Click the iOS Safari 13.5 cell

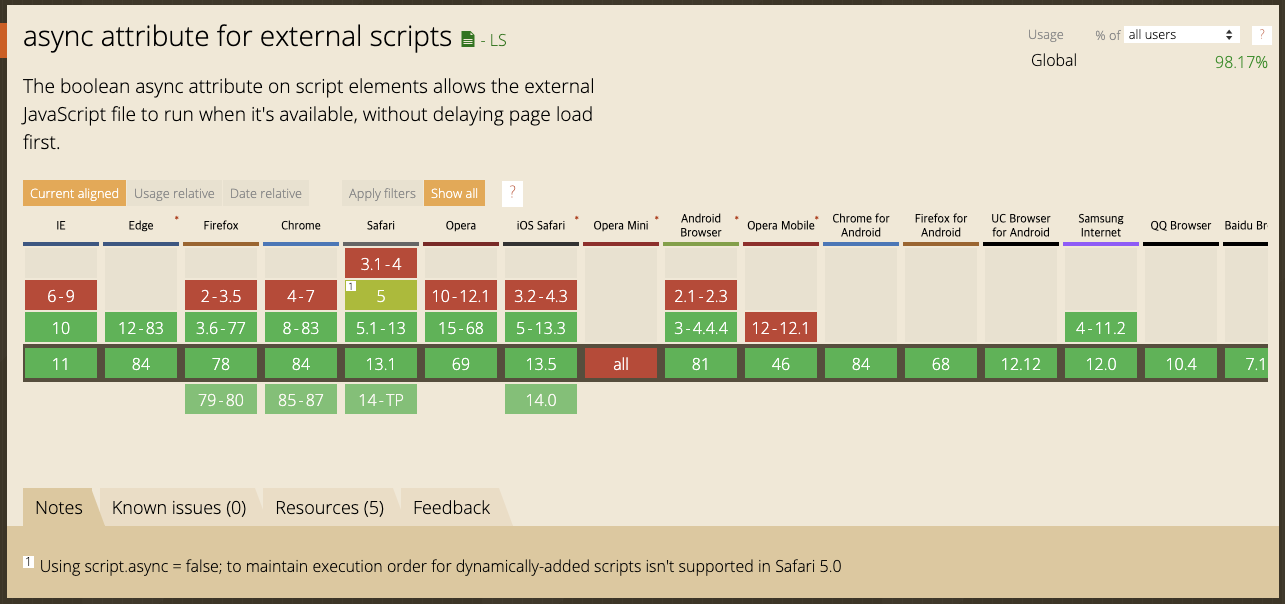coord(541,364)
